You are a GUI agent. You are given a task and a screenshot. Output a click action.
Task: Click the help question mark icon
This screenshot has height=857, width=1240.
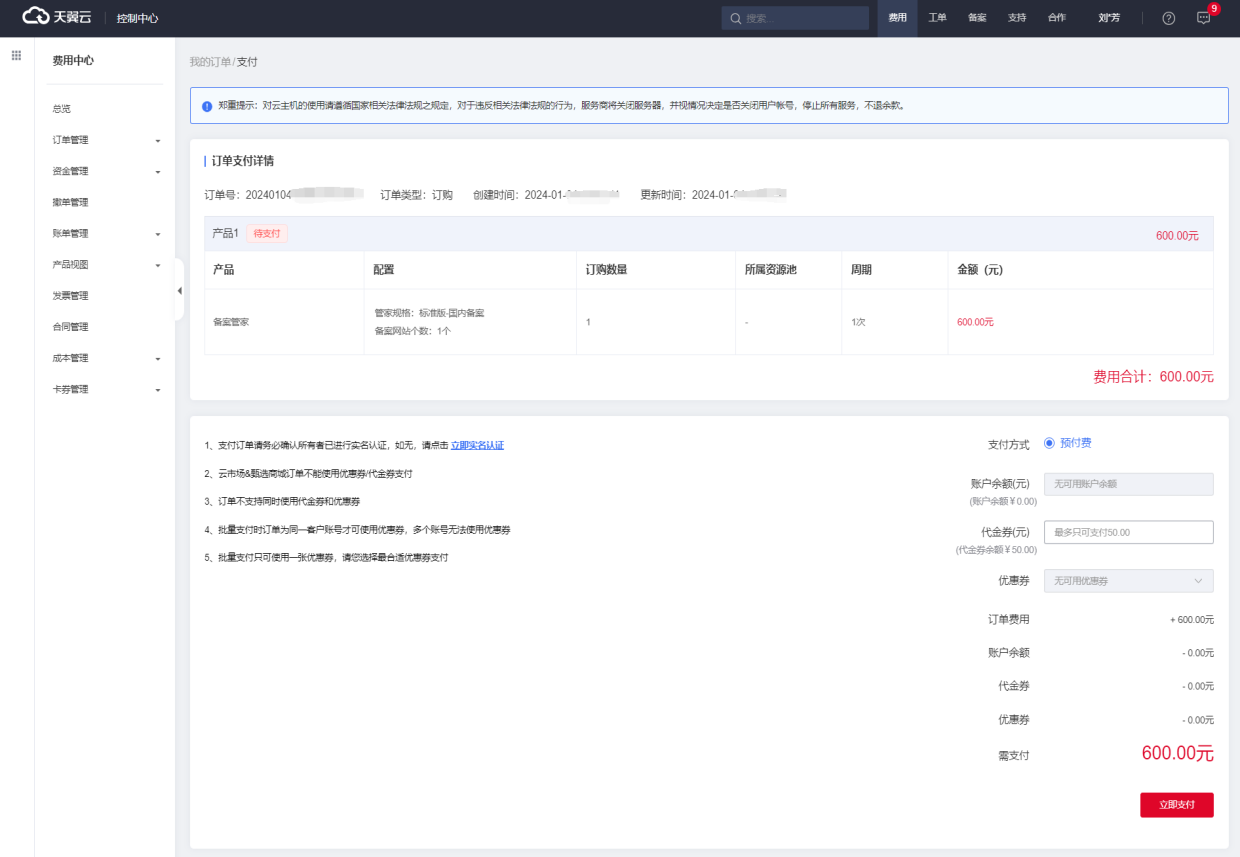click(1169, 18)
